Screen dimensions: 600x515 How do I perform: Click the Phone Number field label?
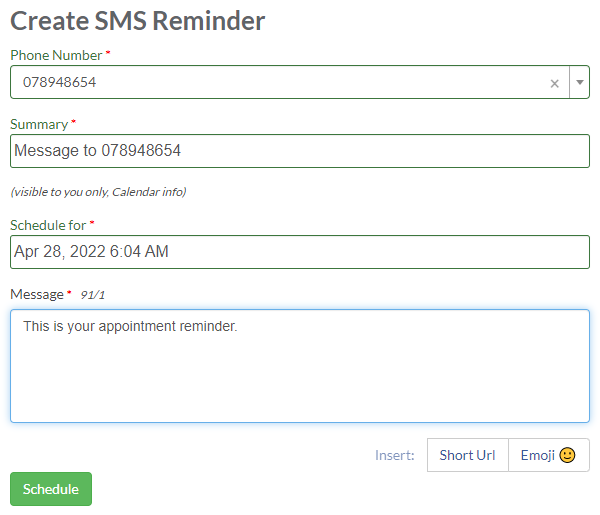(56, 55)
